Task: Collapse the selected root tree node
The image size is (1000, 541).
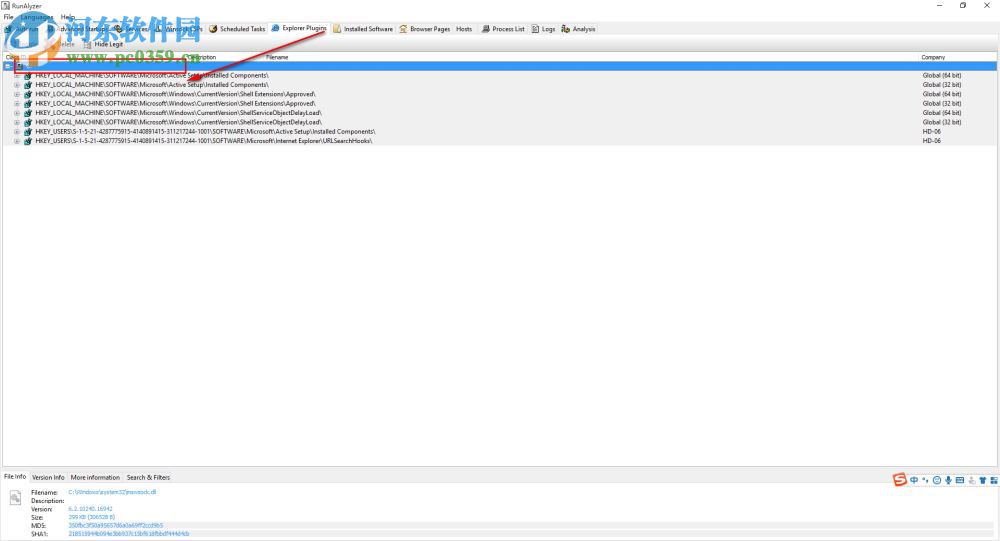Action: [x=8, y=66]
